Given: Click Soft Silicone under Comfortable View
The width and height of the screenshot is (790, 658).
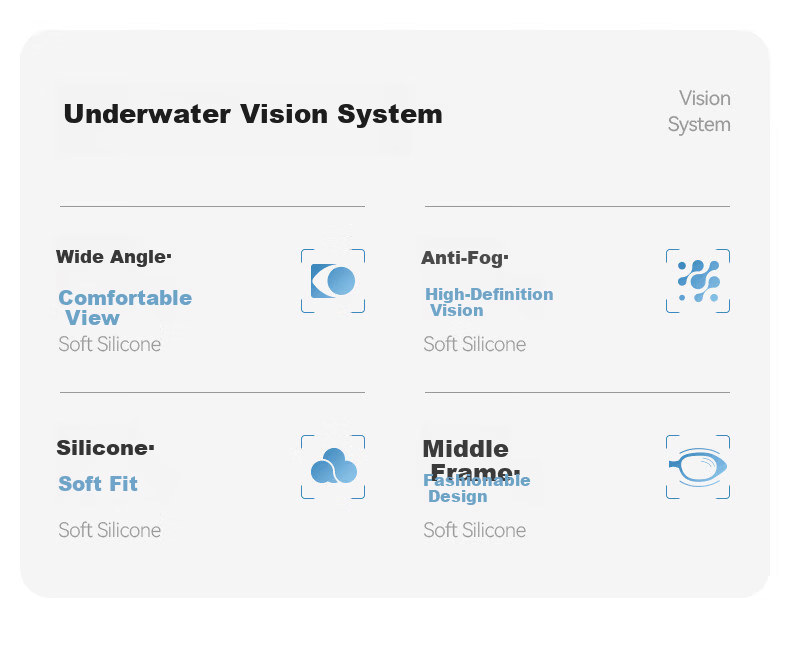Looking at the screenshot, I should point(110,344).
